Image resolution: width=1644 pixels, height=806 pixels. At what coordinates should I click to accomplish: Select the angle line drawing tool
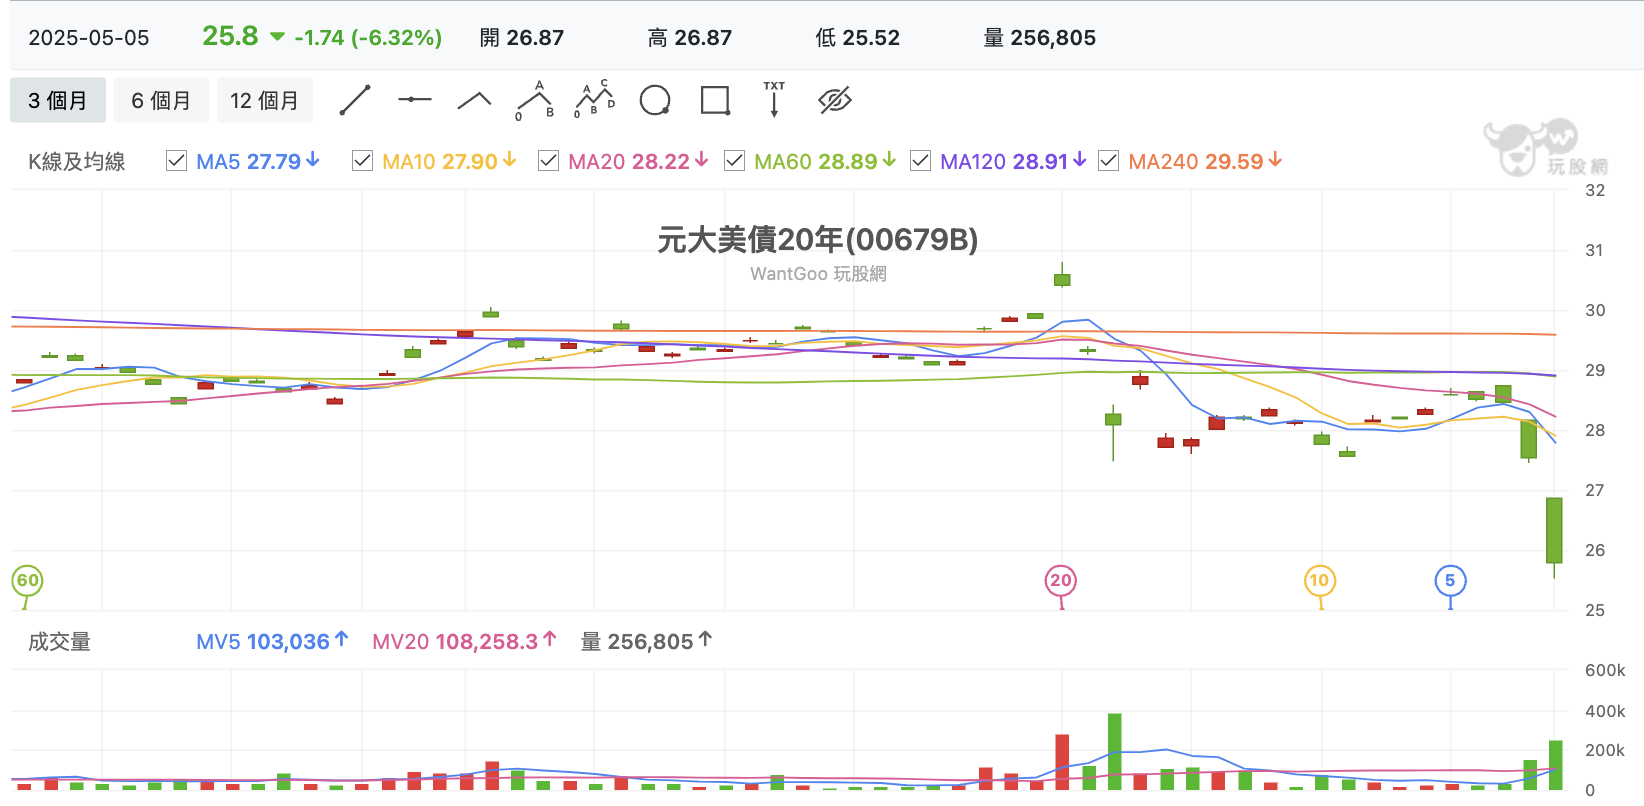[475, 100]
